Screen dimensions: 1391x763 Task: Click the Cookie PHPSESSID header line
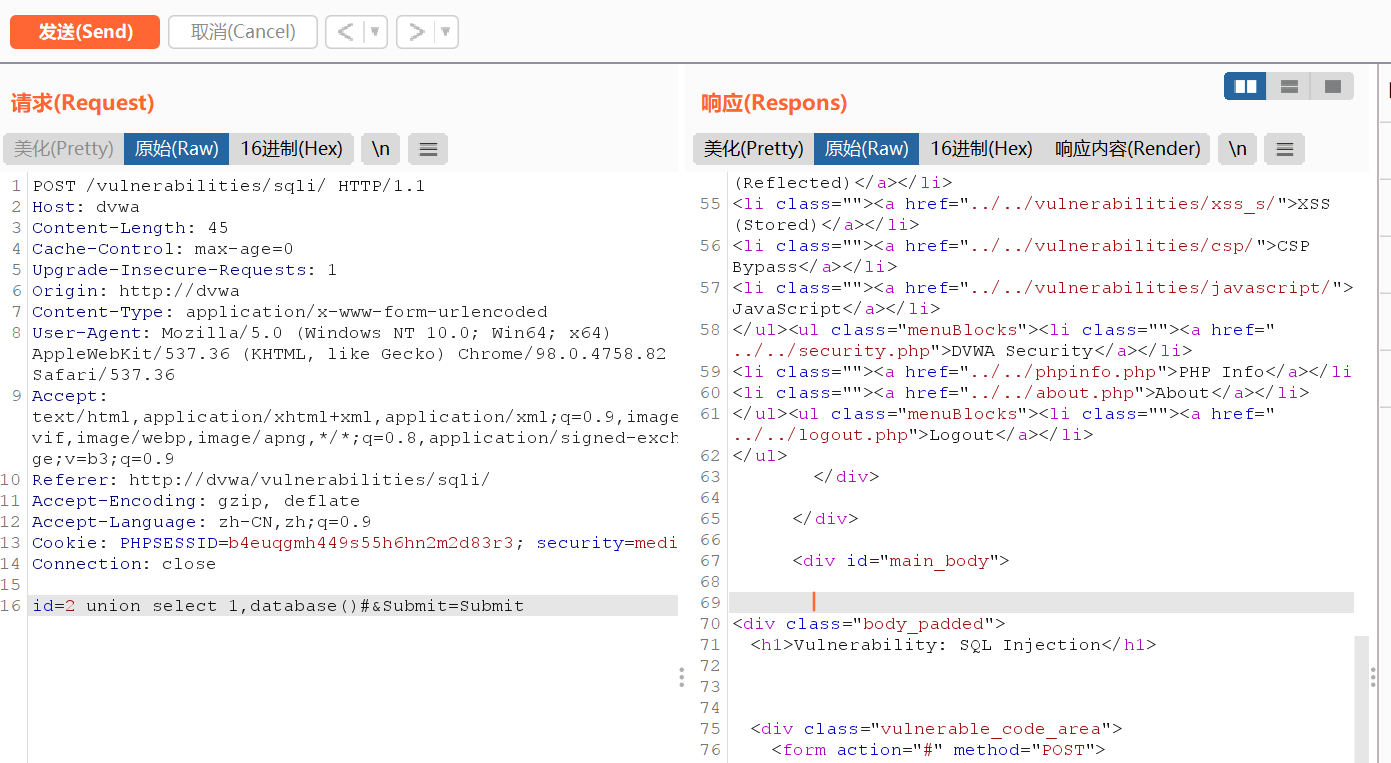354,543
